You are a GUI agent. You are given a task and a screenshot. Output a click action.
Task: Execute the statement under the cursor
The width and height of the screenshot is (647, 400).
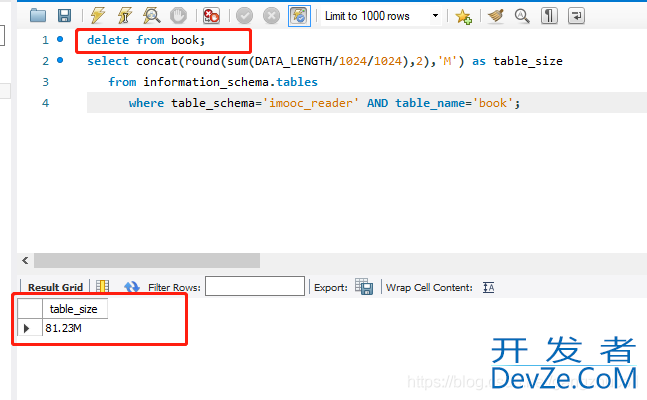pyautogui.click(x=124, y=16)
